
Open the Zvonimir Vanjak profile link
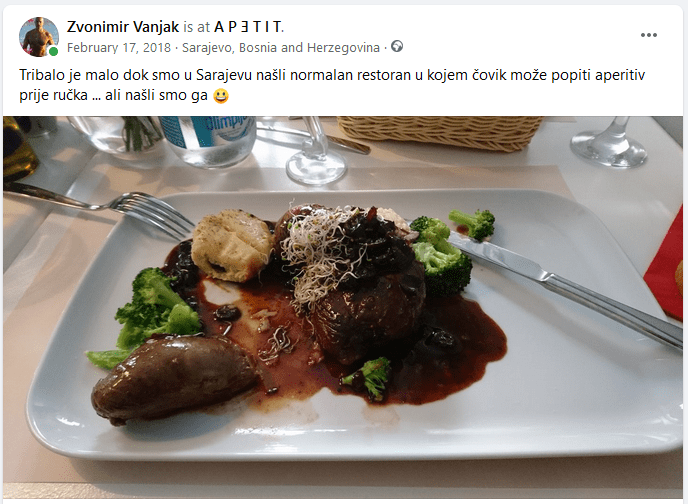[x=123, y=27]
